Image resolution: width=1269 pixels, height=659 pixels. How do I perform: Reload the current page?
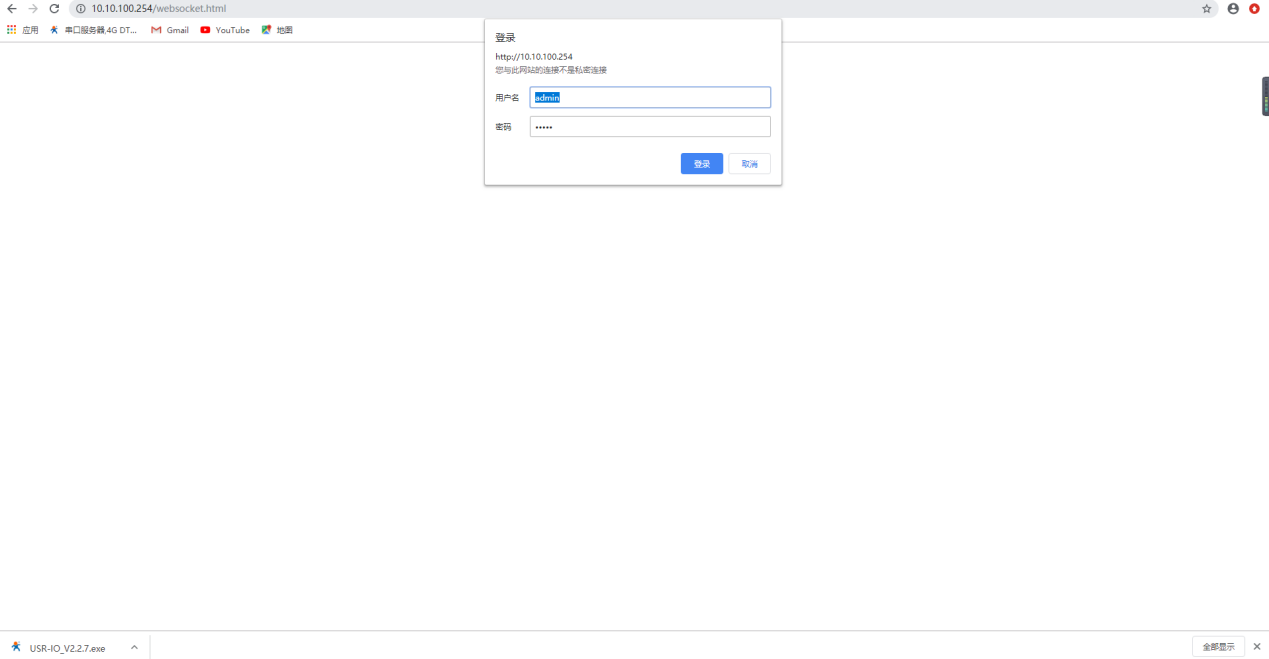(54, 8)
